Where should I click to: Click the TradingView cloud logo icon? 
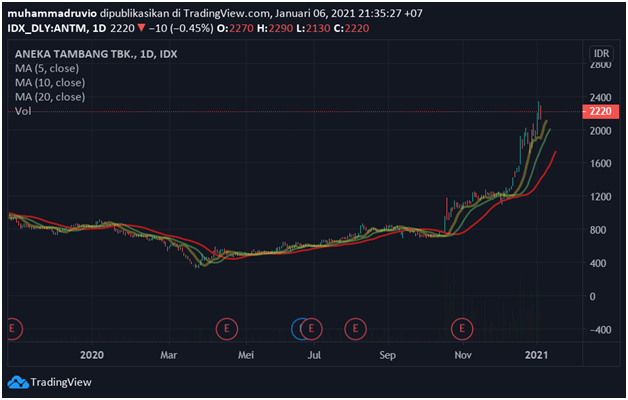point(17,382)
